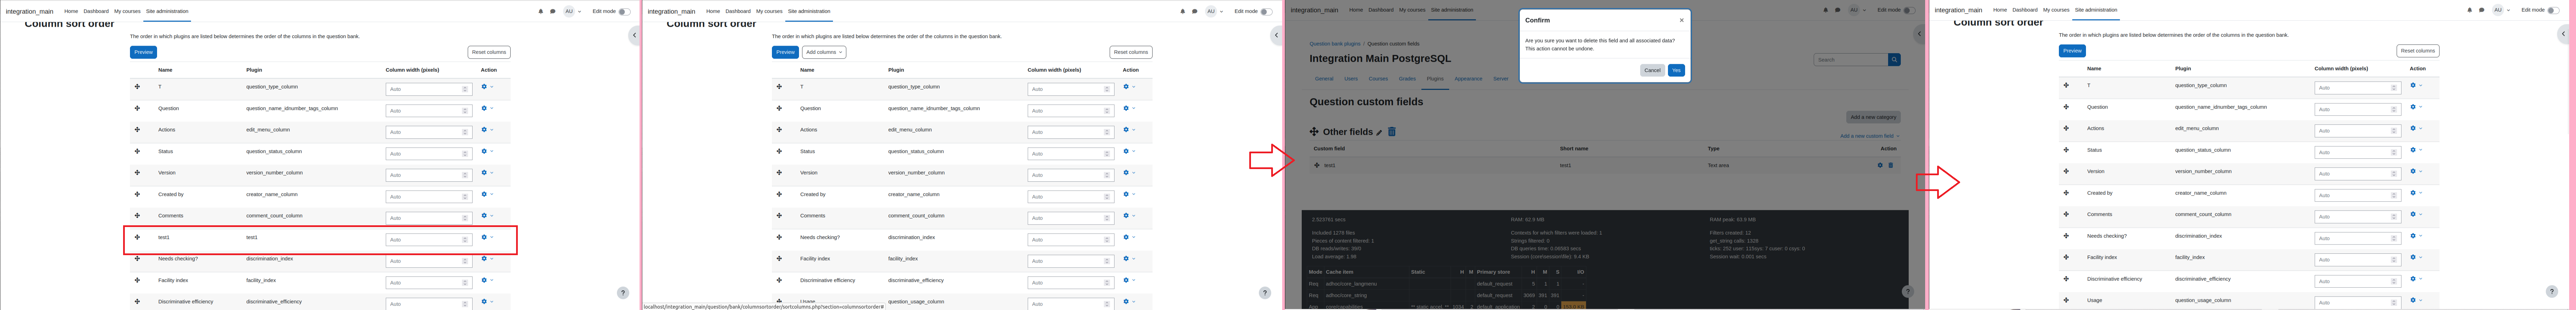Expand action menu arrow for Version row, first screenshot
The height and width of the screenshot is (310, 2576).
click(x=492, y=173)
